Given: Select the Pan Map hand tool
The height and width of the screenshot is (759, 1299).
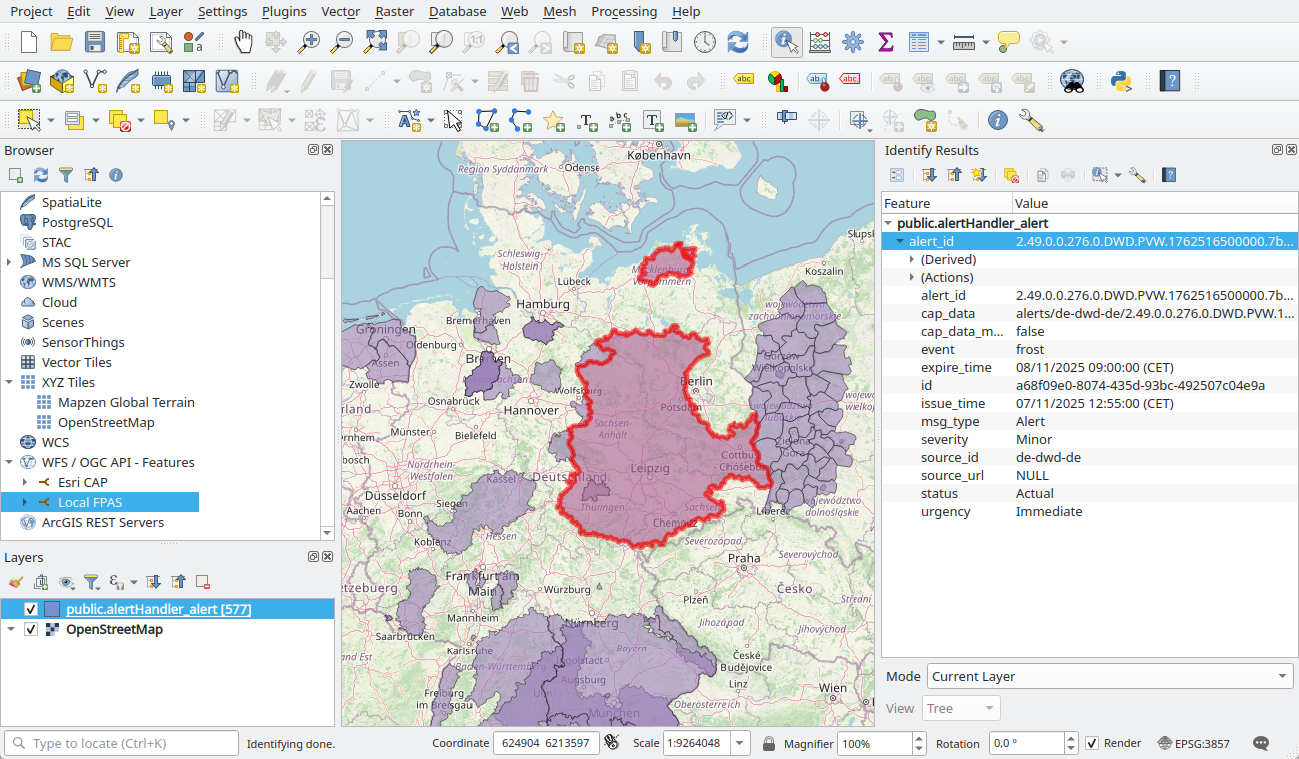Looking at the screenshot, I should coord(243,42).
